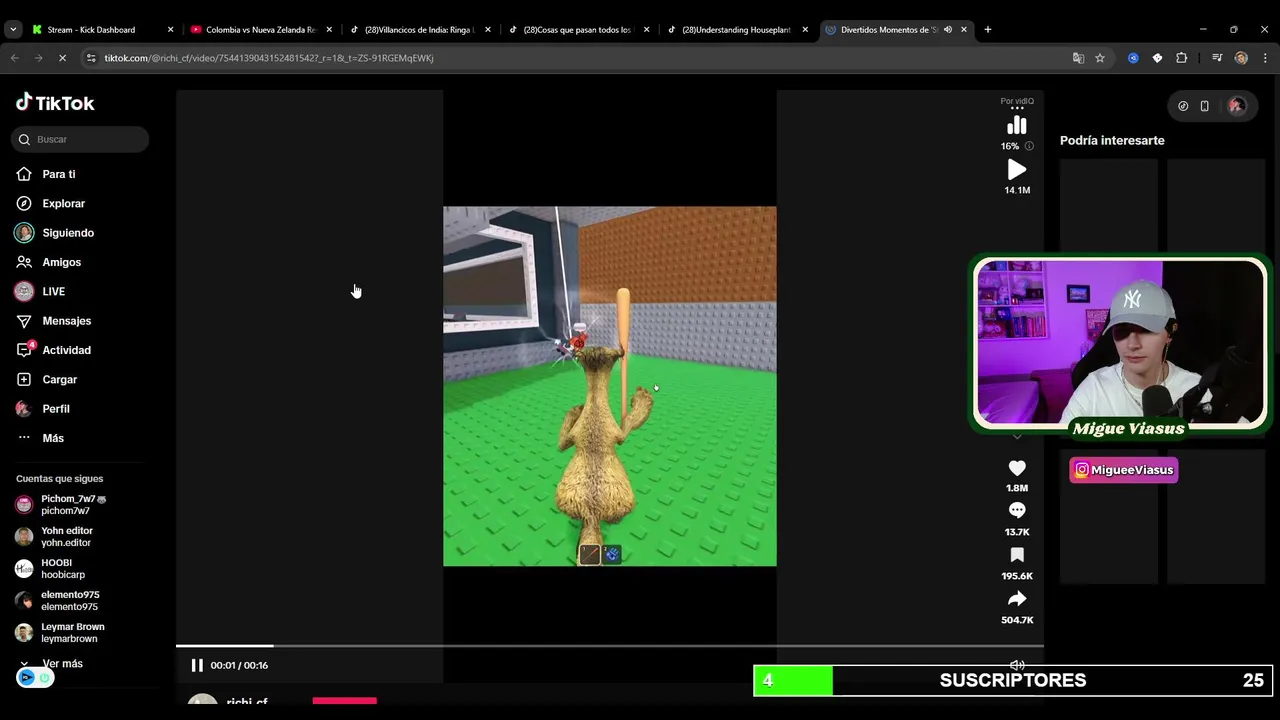
Task: Click the white tag extension icon
Action: click(1157, 58)
